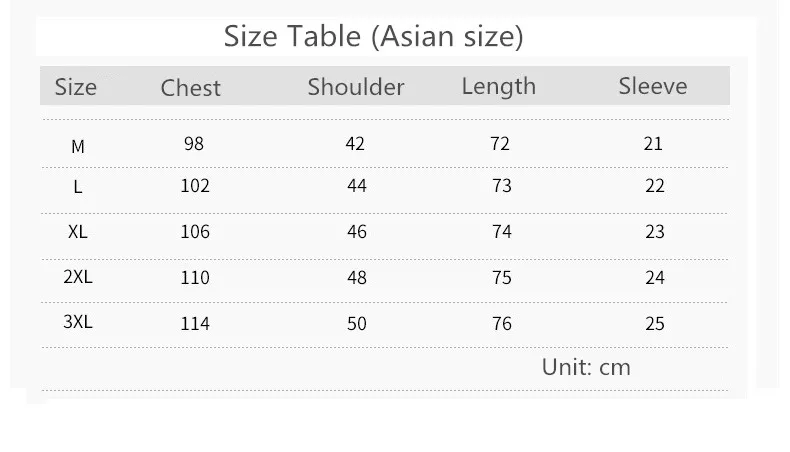This screenshot has height=452, width=790.
Task: Click the Size Table (Asian size) title
Action: 373,36
